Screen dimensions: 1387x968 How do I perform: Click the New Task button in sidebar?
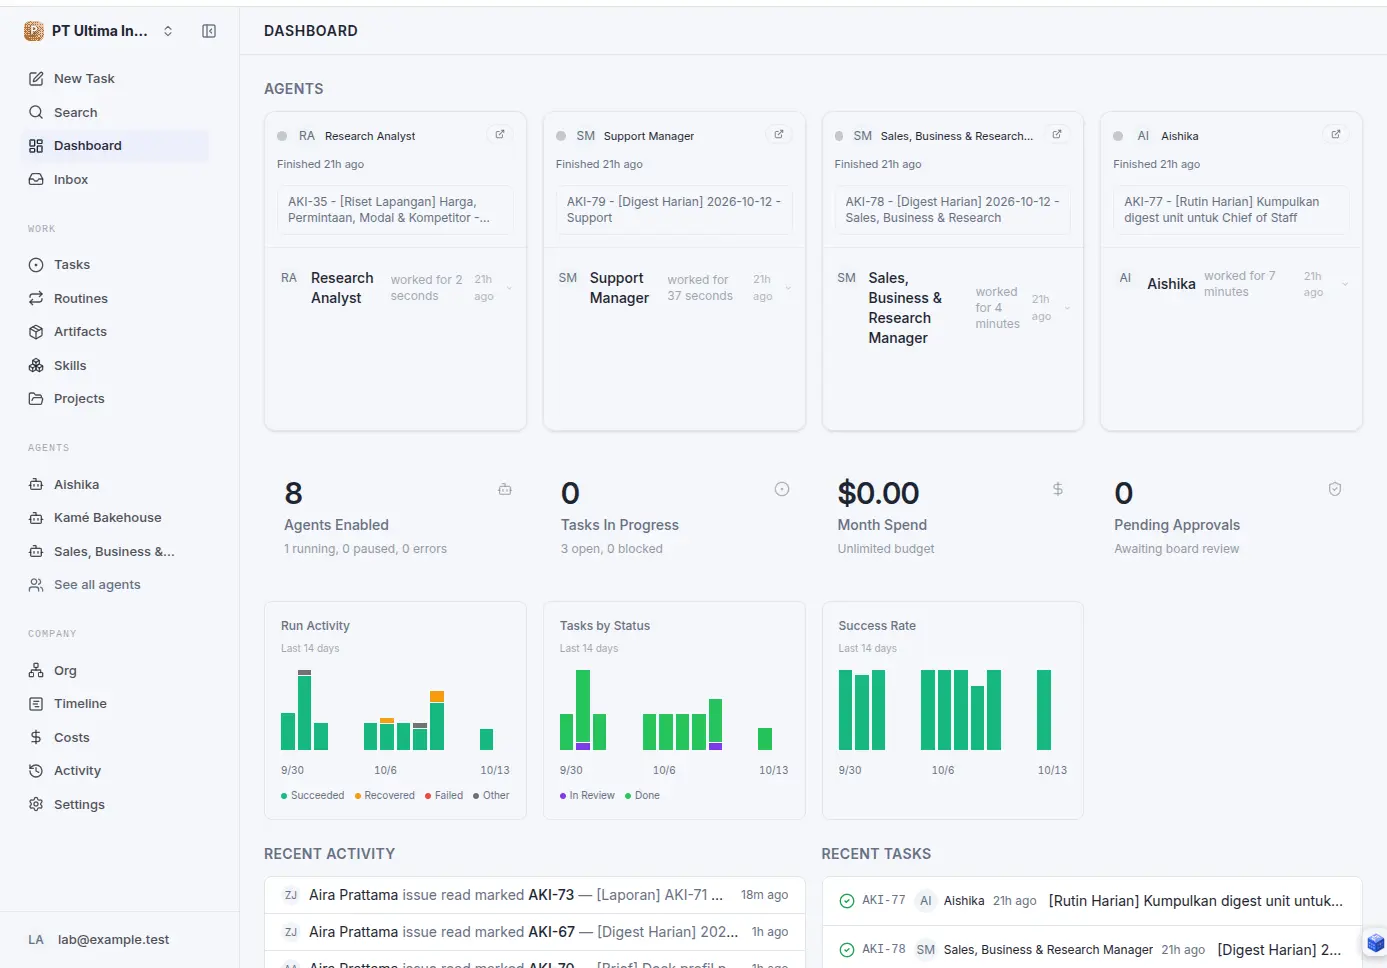[114, 79]
